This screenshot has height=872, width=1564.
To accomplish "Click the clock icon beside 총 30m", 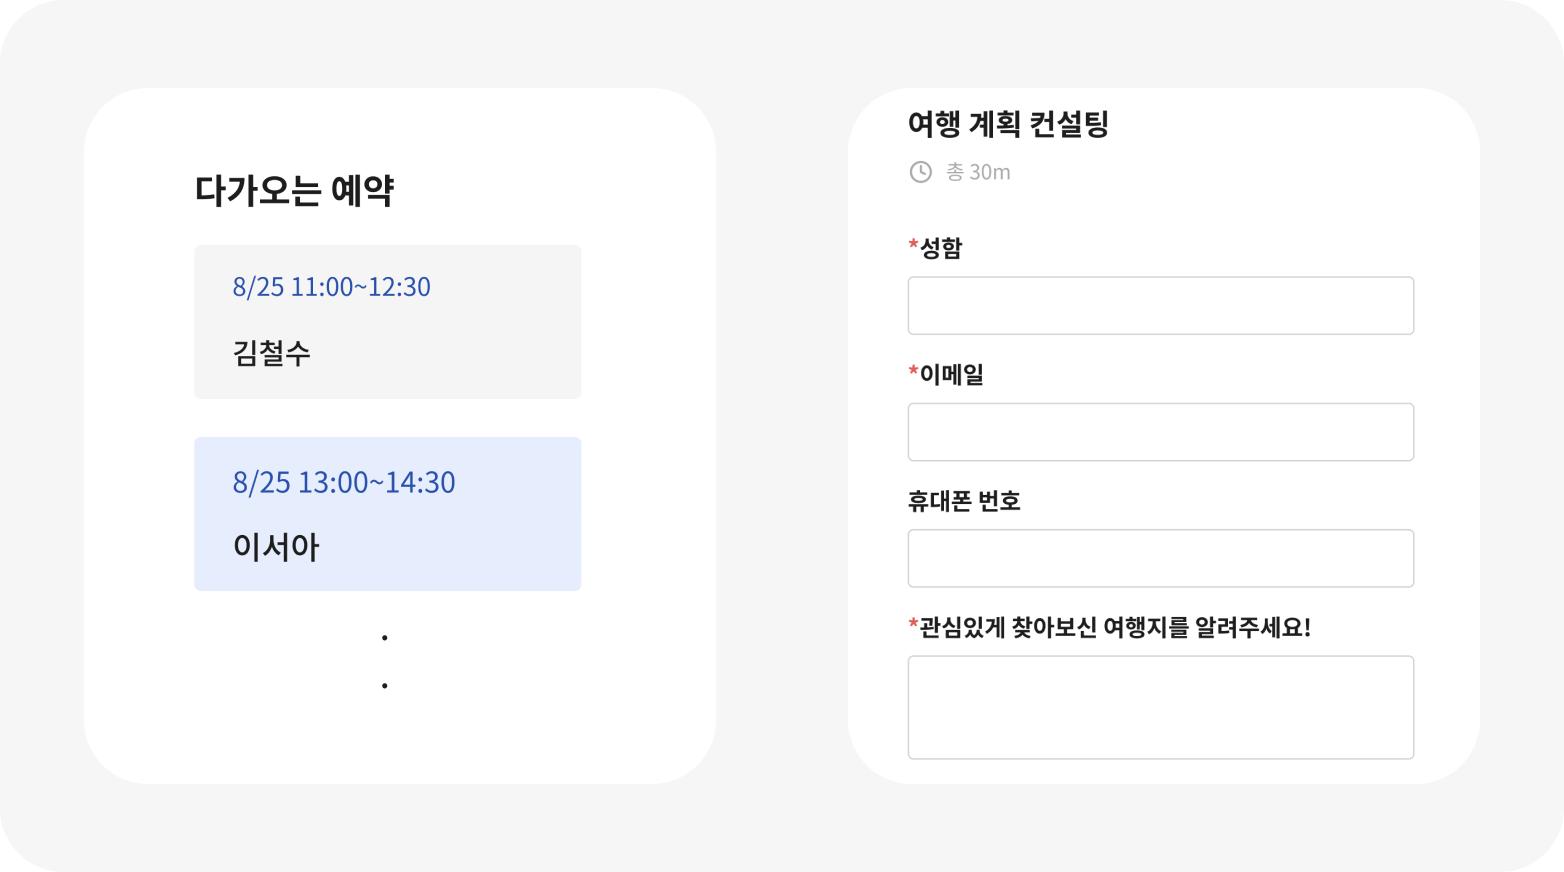I will coord(920,172).
